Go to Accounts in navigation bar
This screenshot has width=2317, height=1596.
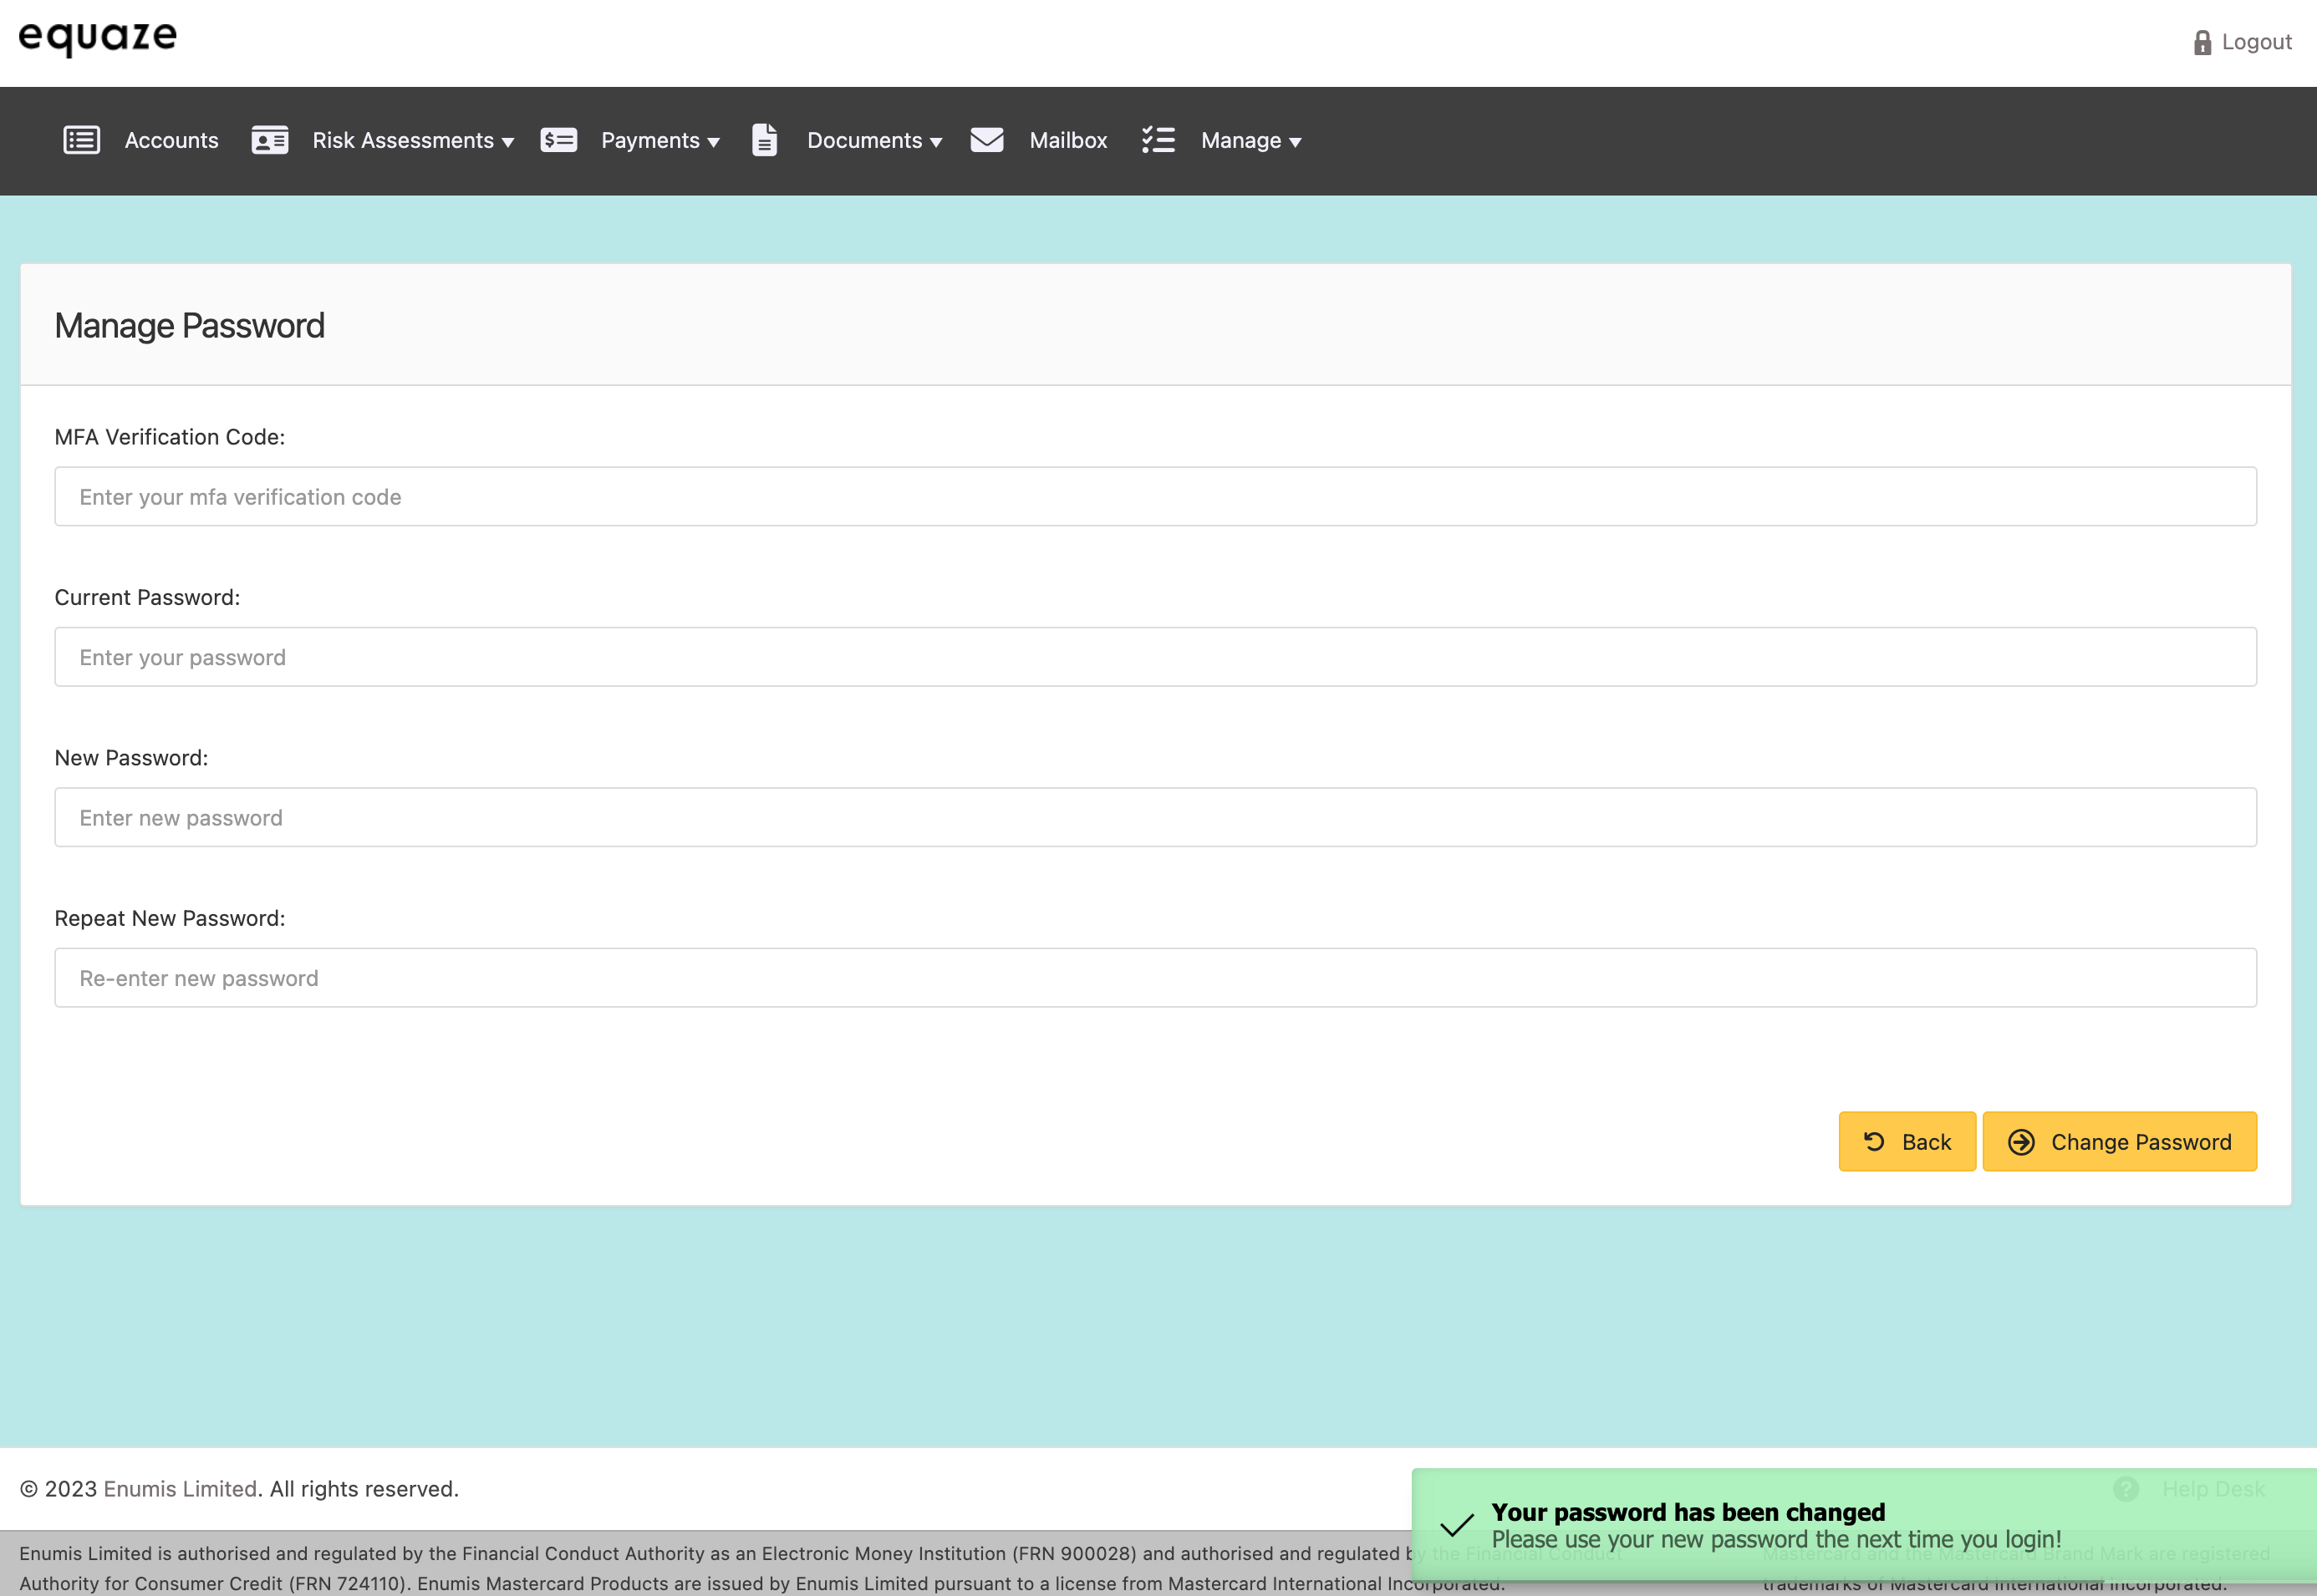pyautogui.click(x=171, y=141)
